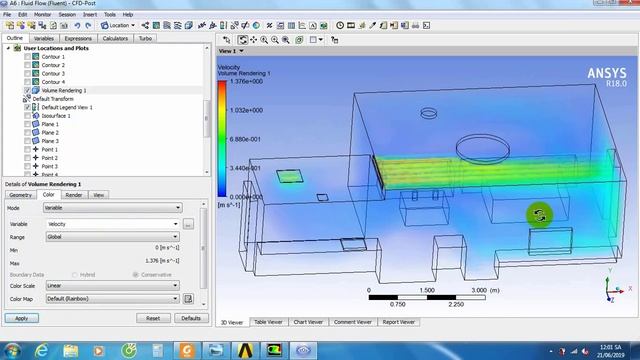
Task: Switch to the Variables tab
Action: point(44,38)
